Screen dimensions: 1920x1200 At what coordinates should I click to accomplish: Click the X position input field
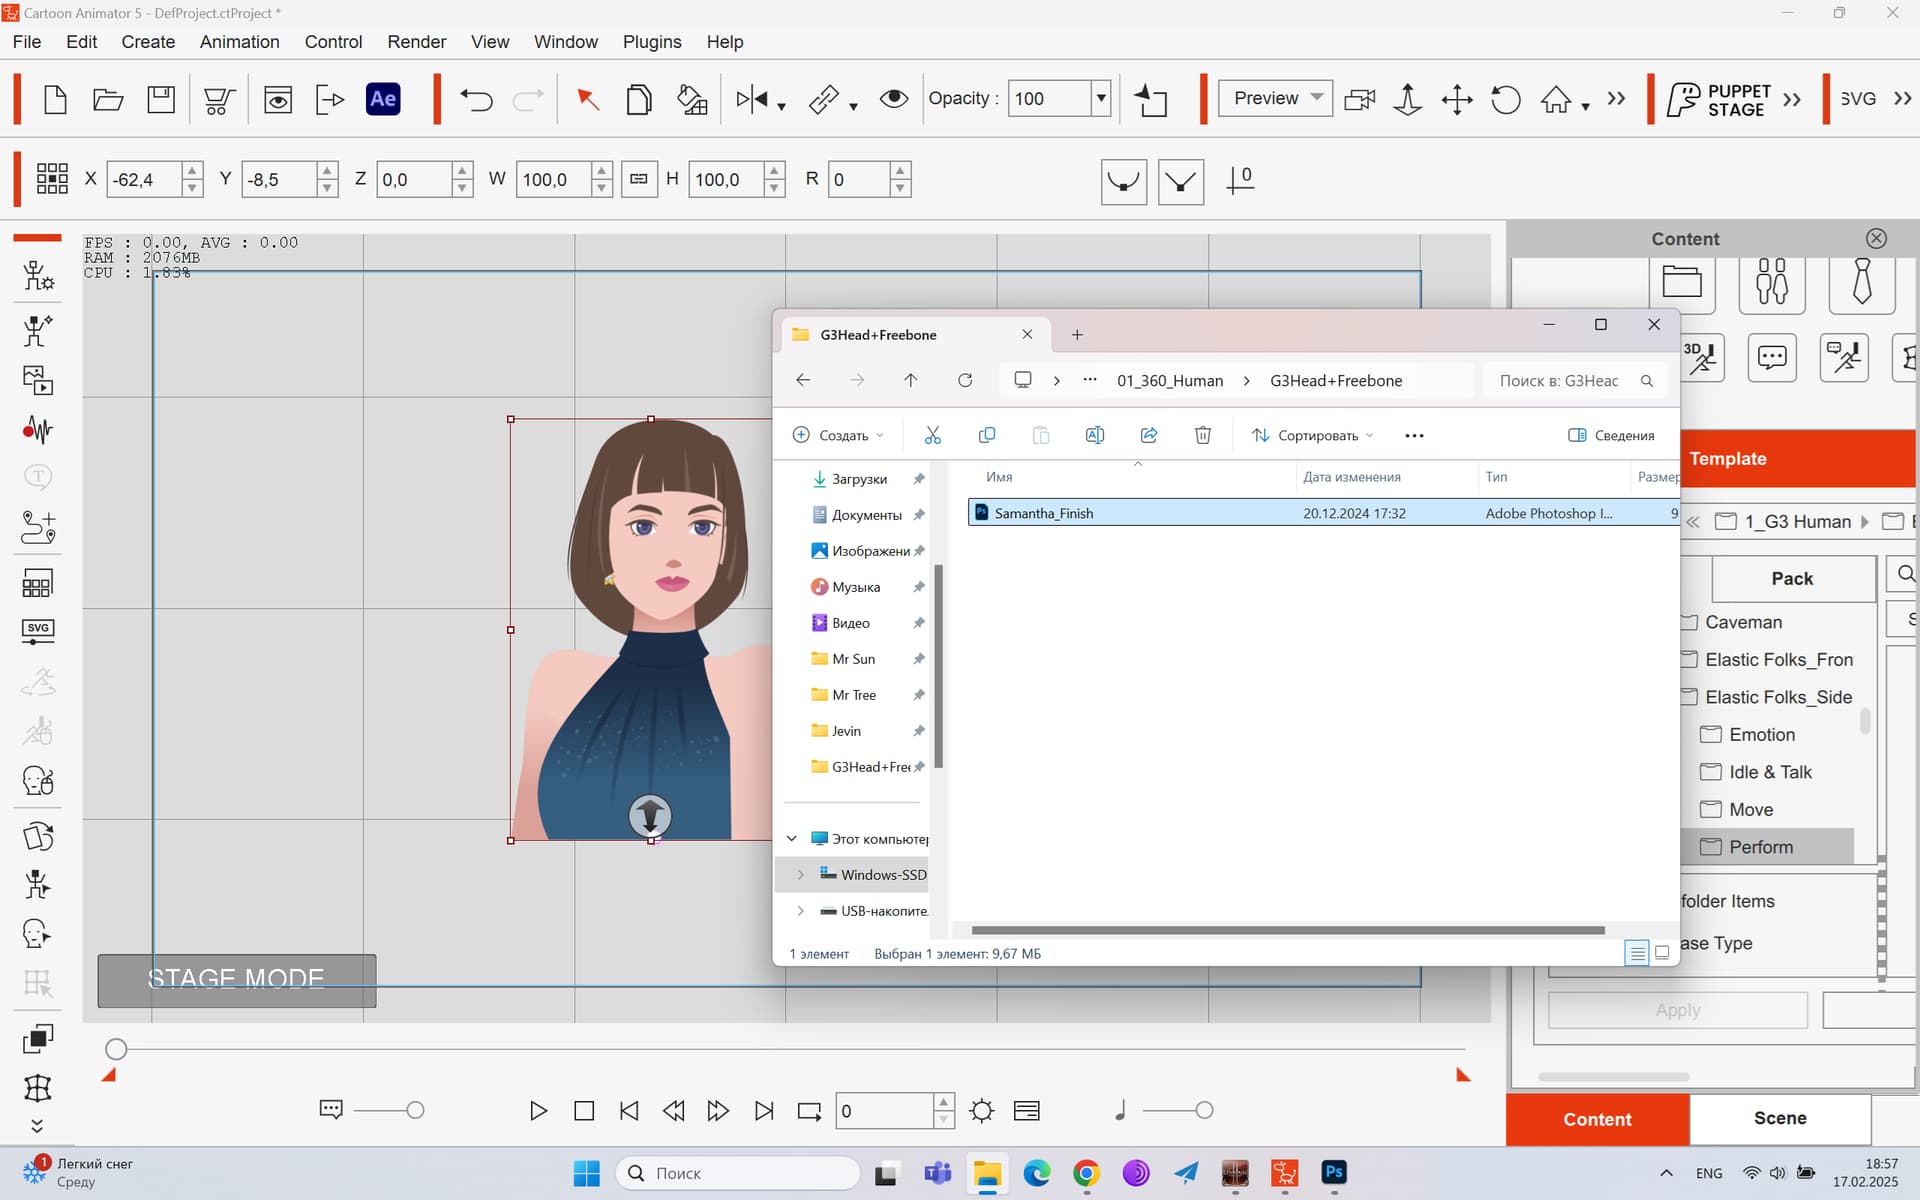[x=145, y=180]
